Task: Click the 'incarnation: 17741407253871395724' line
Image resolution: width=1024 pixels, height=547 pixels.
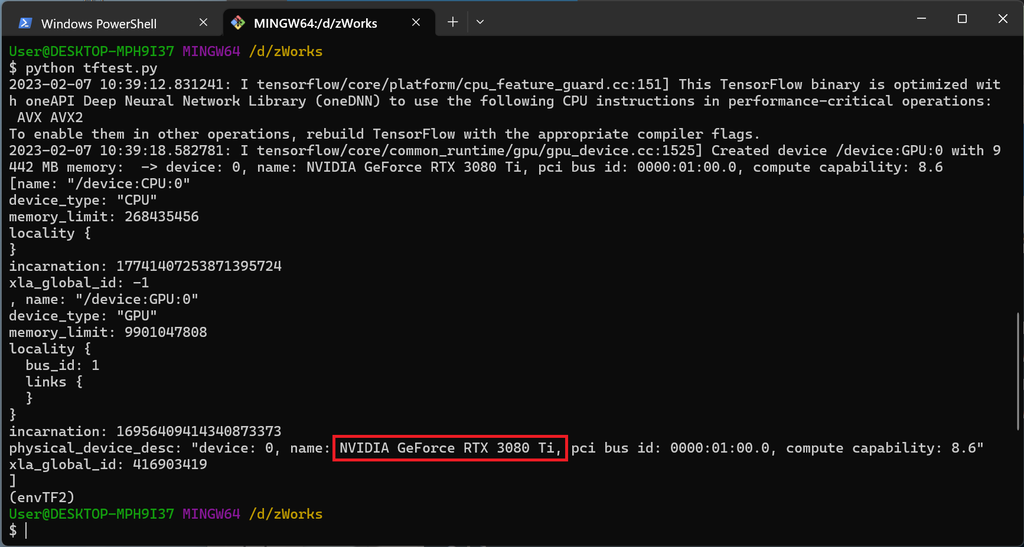Action: point(145,266)
